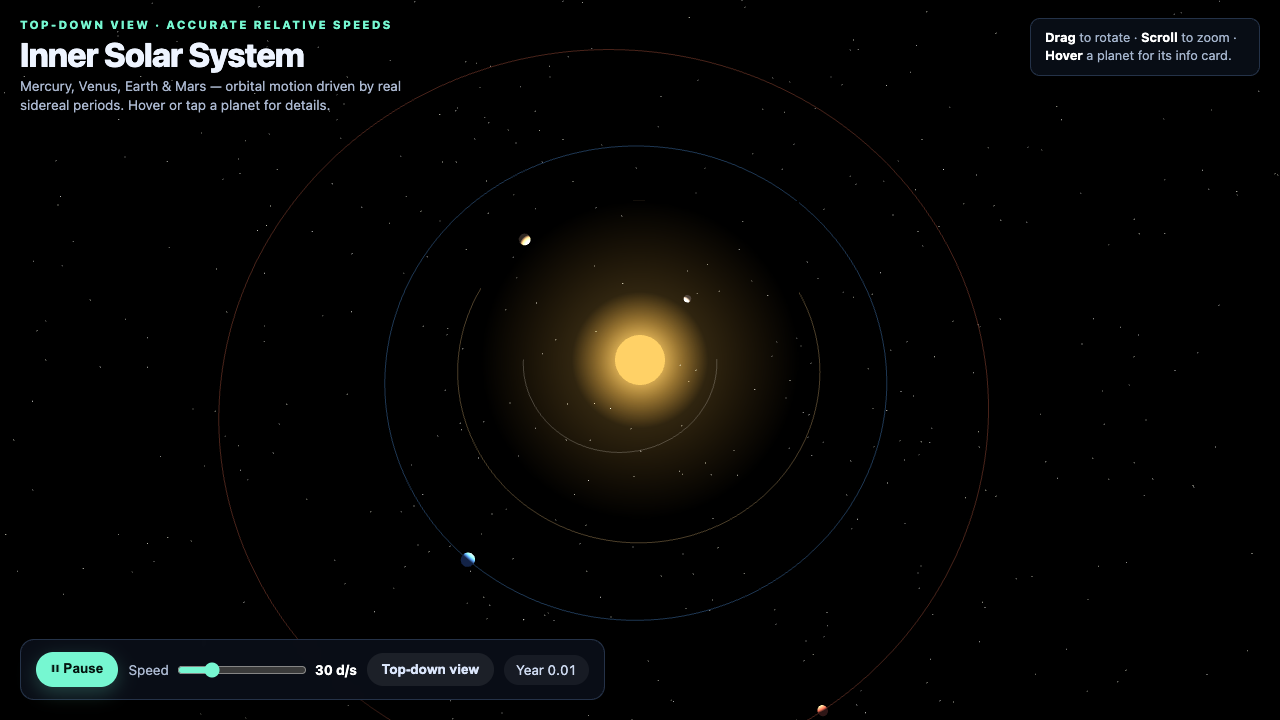Click the Speed label
Image resolution: width=1280 pixels, height=720 pixels.
(148, 670)
